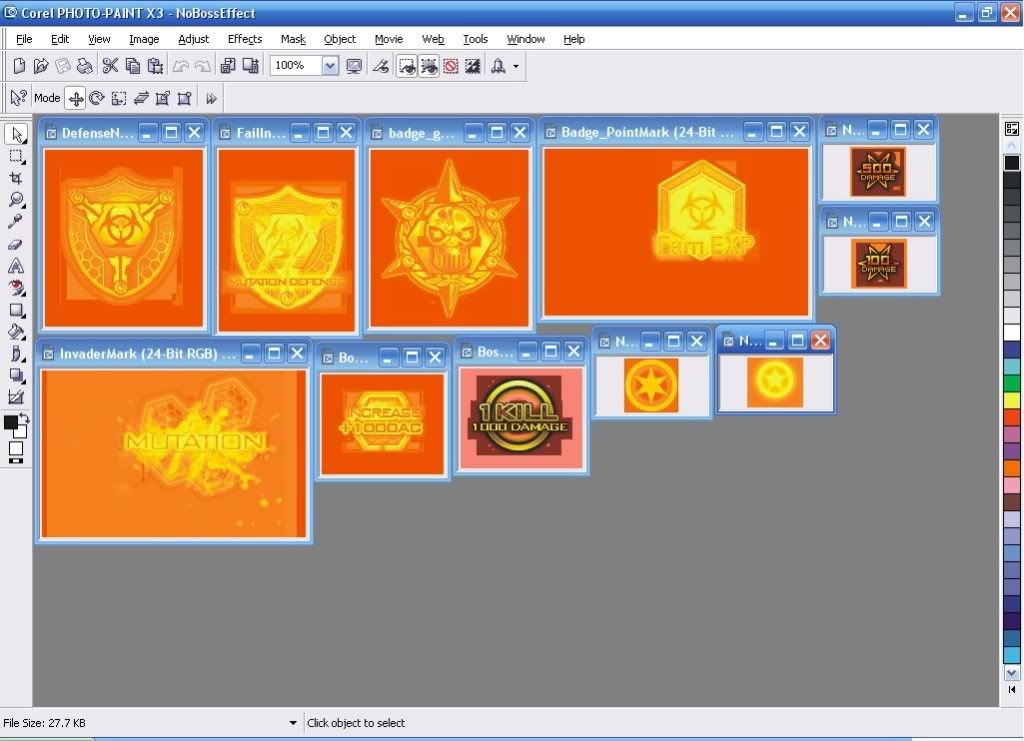
Task: Click the Print icon in toolbar
Action: 85,66
